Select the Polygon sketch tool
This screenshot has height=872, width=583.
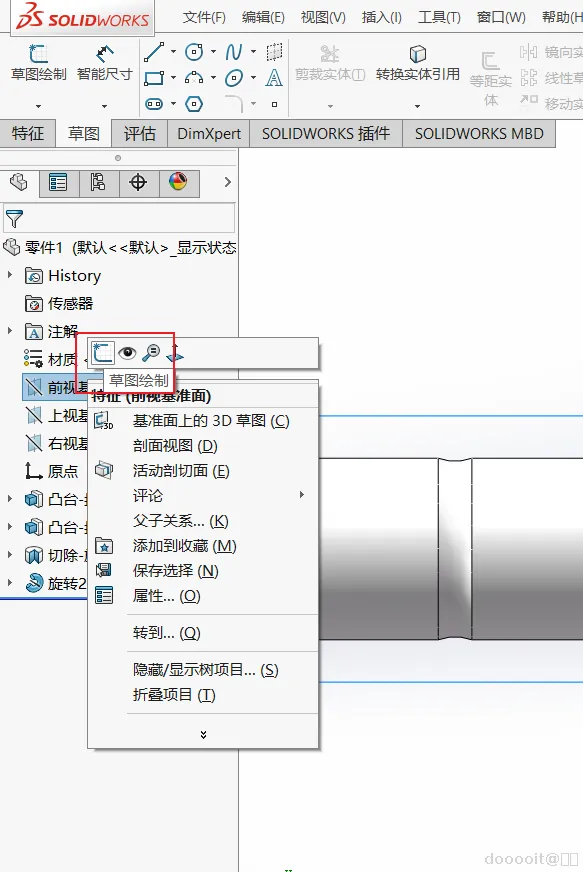[x=194, y=104]
